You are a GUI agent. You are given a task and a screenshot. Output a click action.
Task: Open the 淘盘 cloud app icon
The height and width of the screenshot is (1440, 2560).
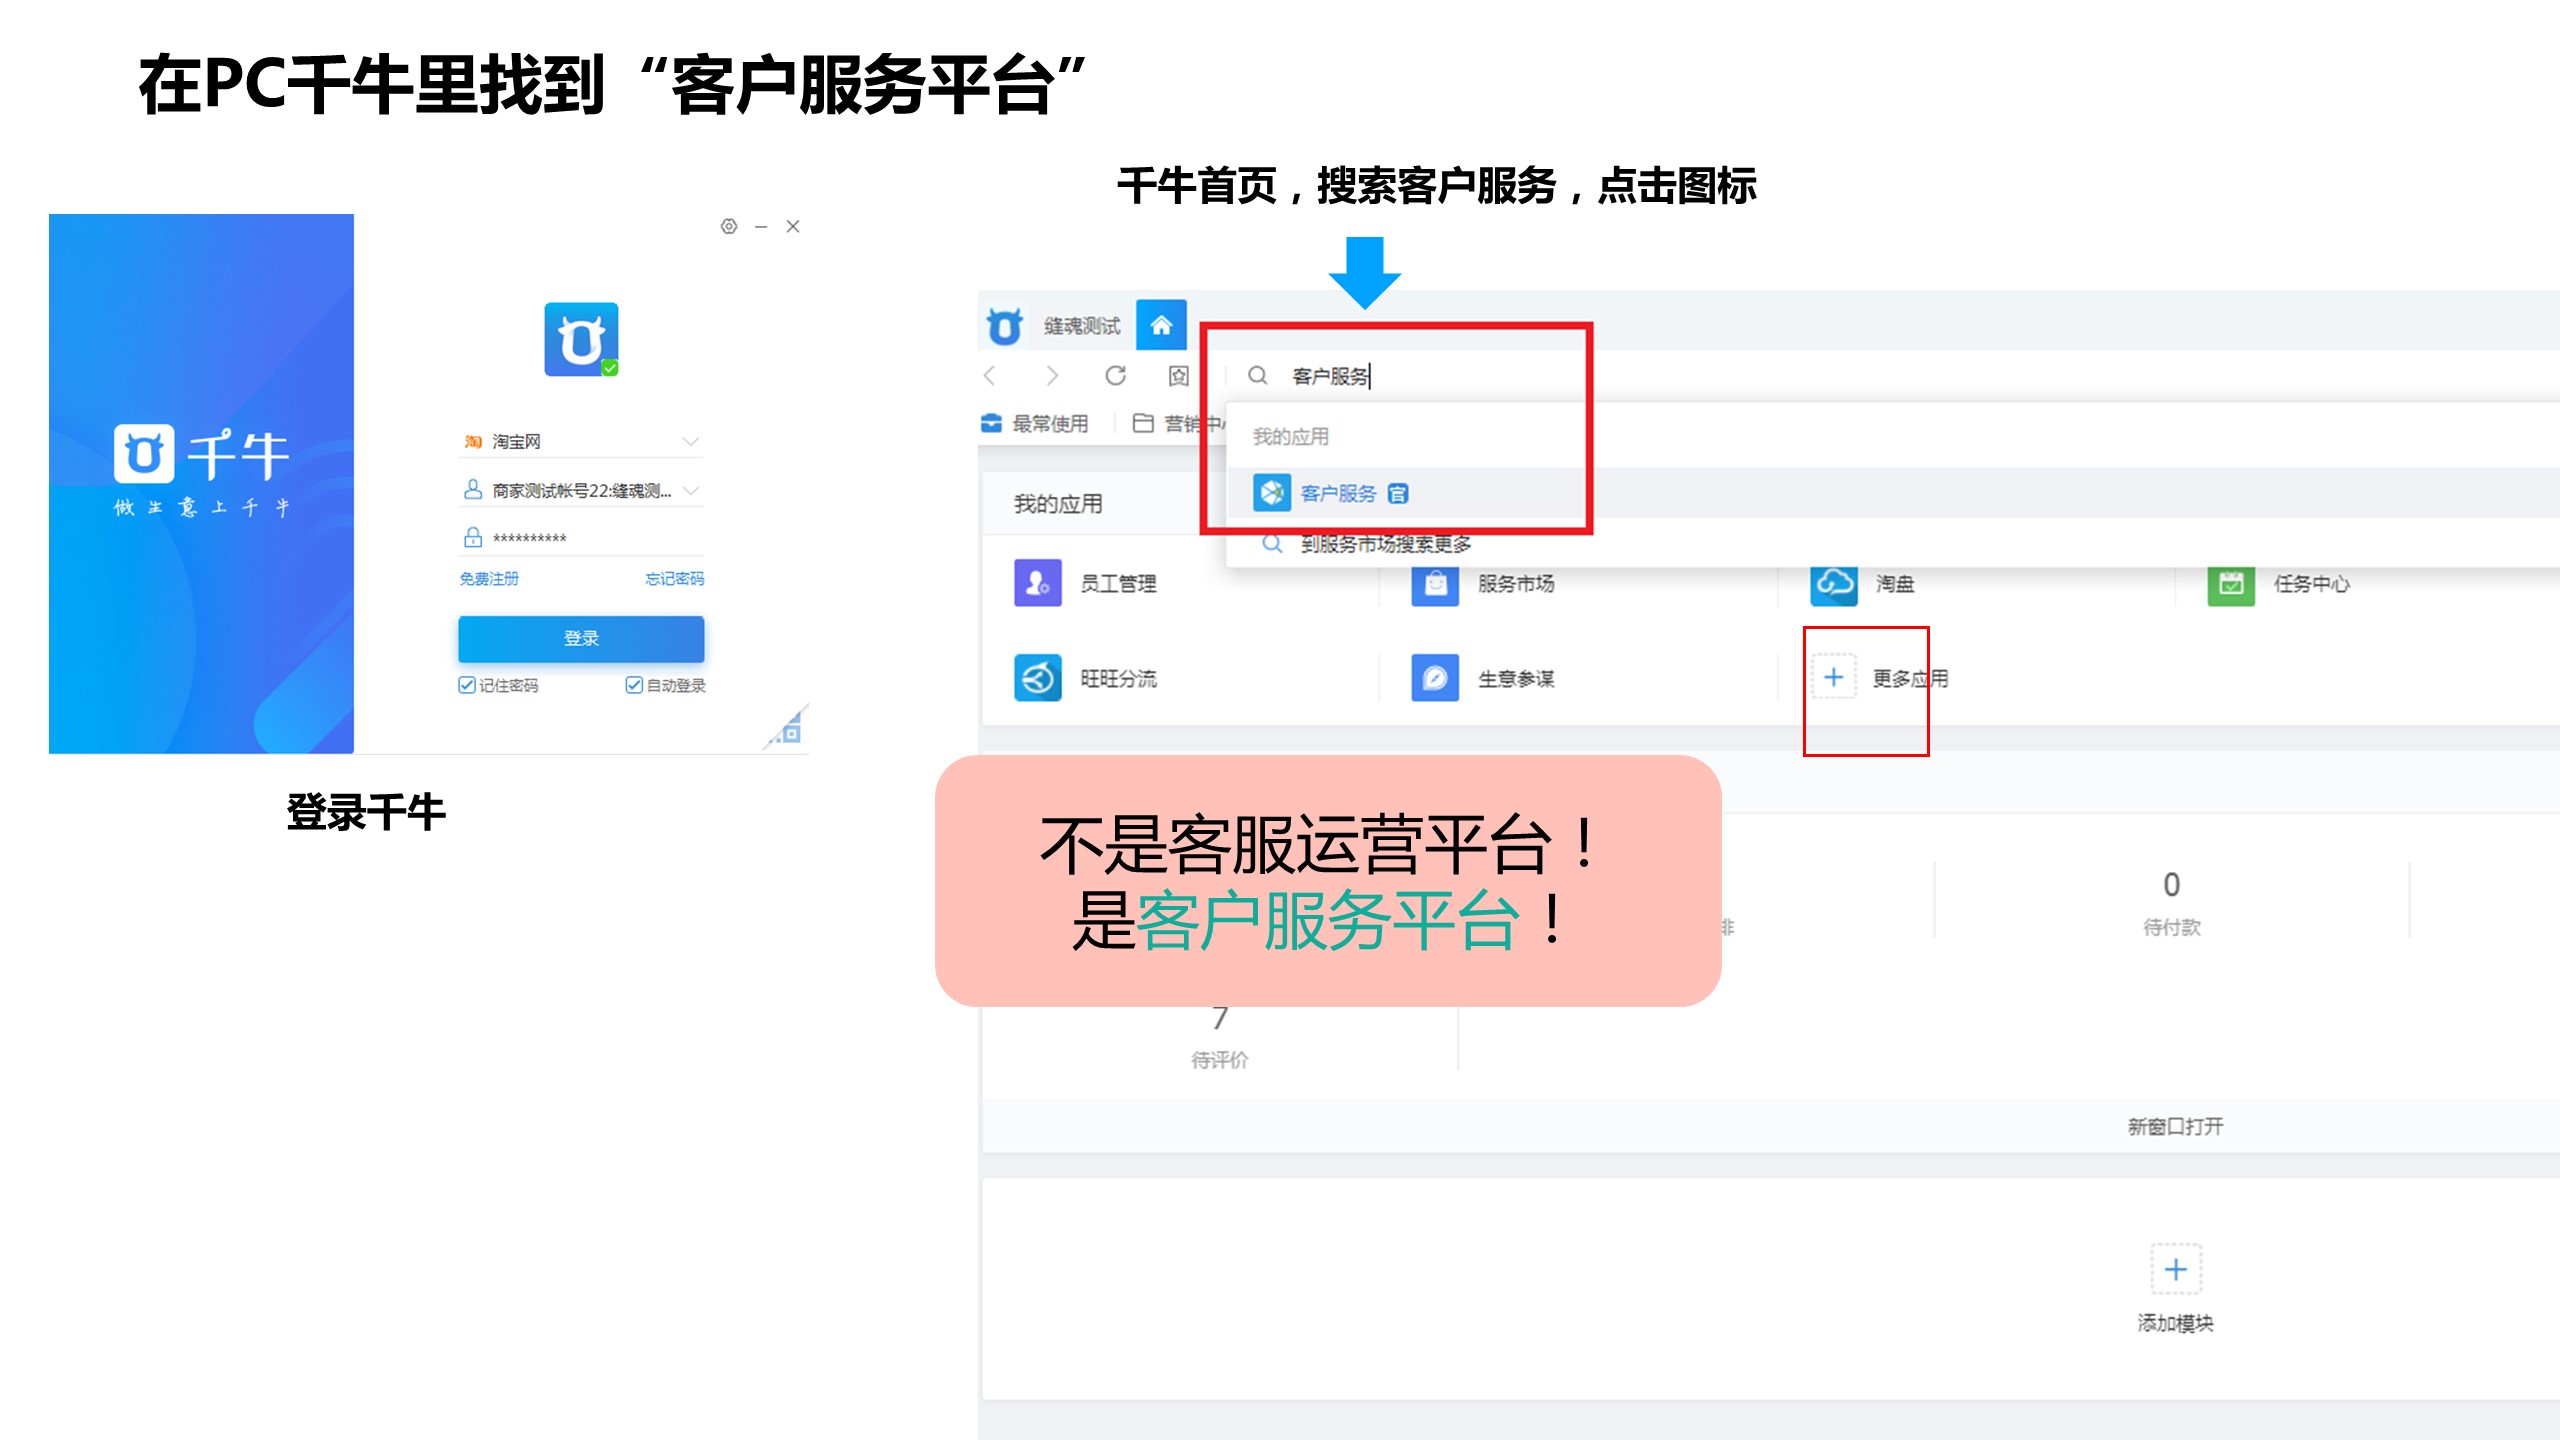pyautogui.click(x=1833, y=583)
